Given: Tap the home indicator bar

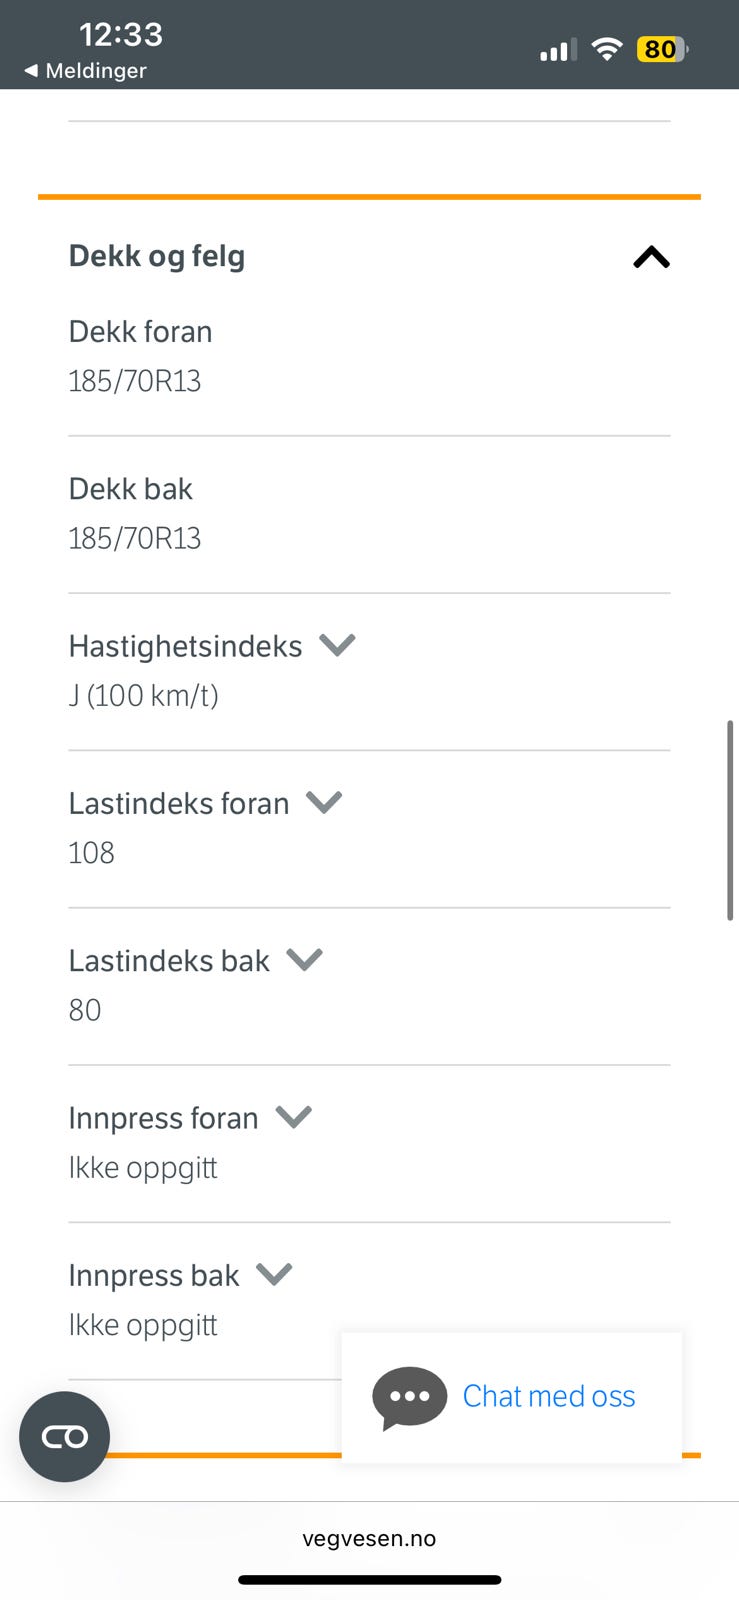Looking at the screenshot, I should coord(369,1580).
